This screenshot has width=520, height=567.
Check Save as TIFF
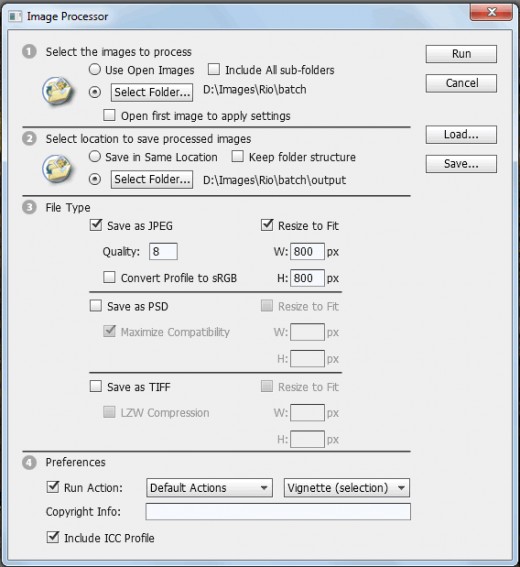[x=96, y=386]
